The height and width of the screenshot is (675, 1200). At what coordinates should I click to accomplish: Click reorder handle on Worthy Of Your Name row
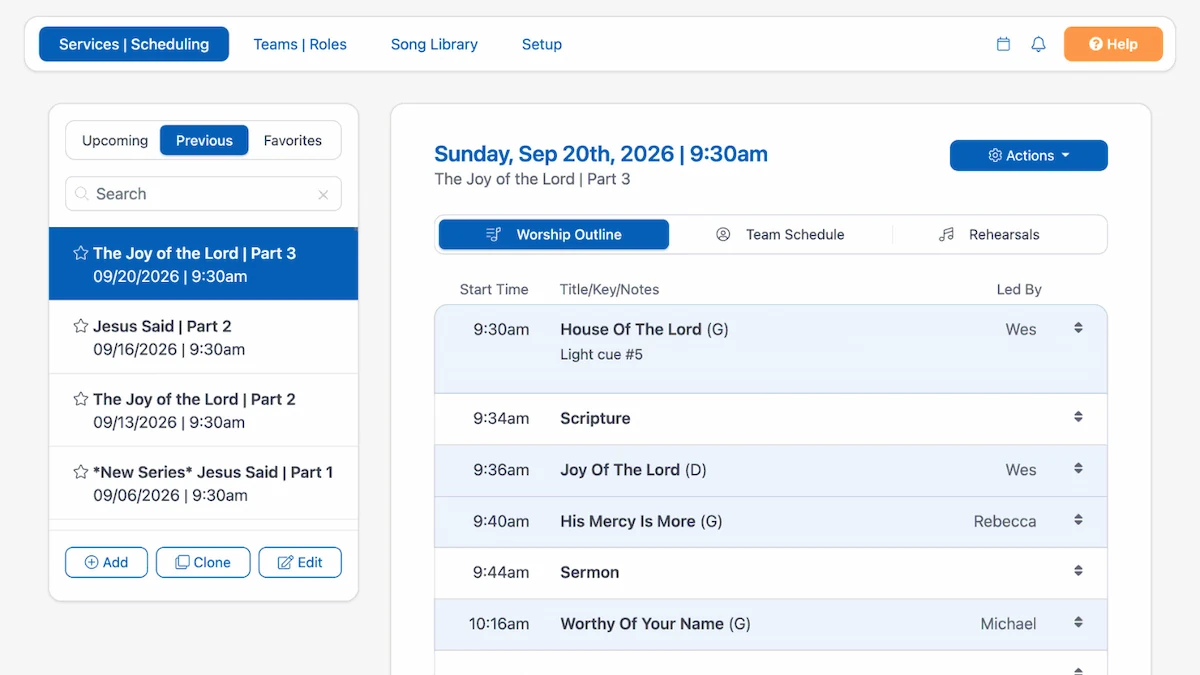click(1078, 622)
